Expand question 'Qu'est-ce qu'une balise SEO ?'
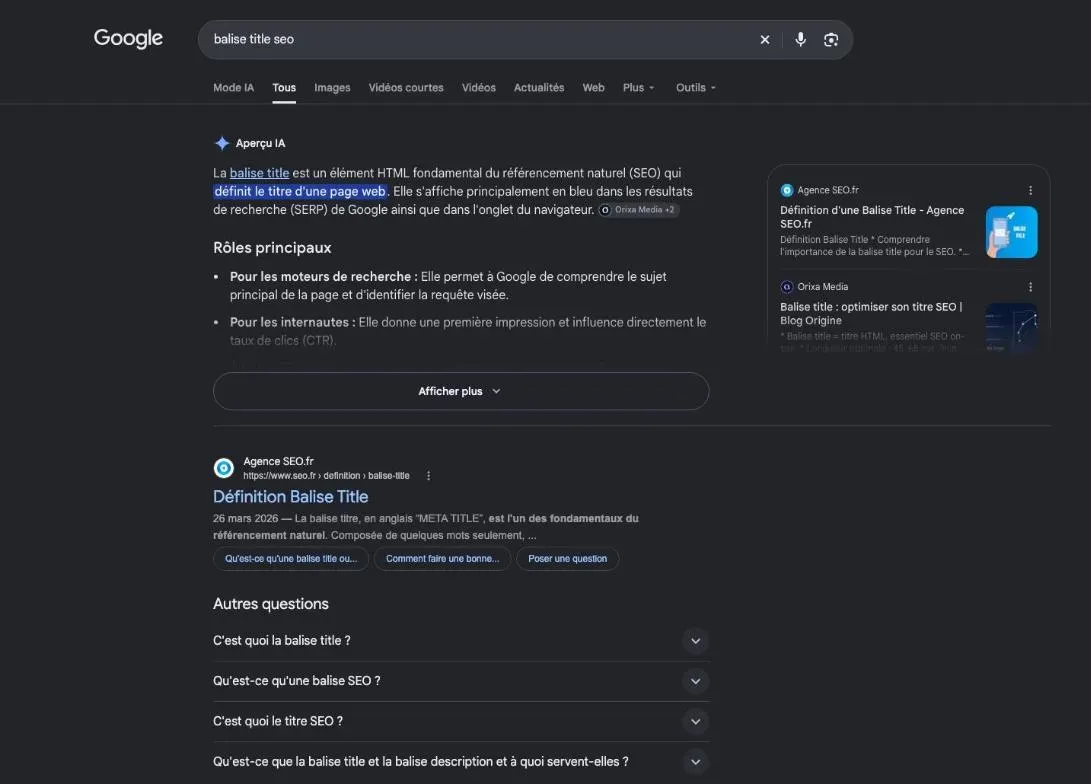The image size is (1091, 784). pyautogui.click(x=461, y=681)
